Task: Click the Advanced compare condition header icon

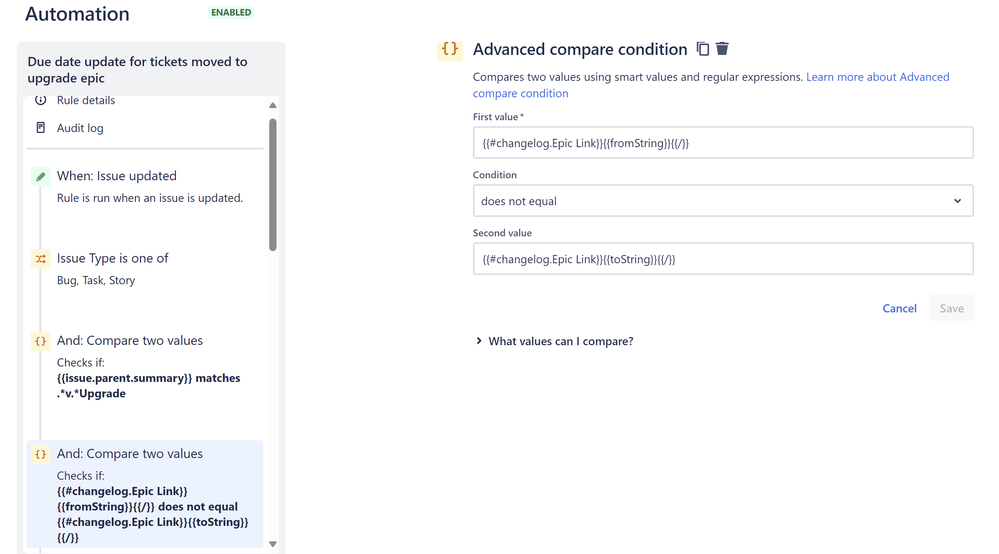Action: pos(450,50)
